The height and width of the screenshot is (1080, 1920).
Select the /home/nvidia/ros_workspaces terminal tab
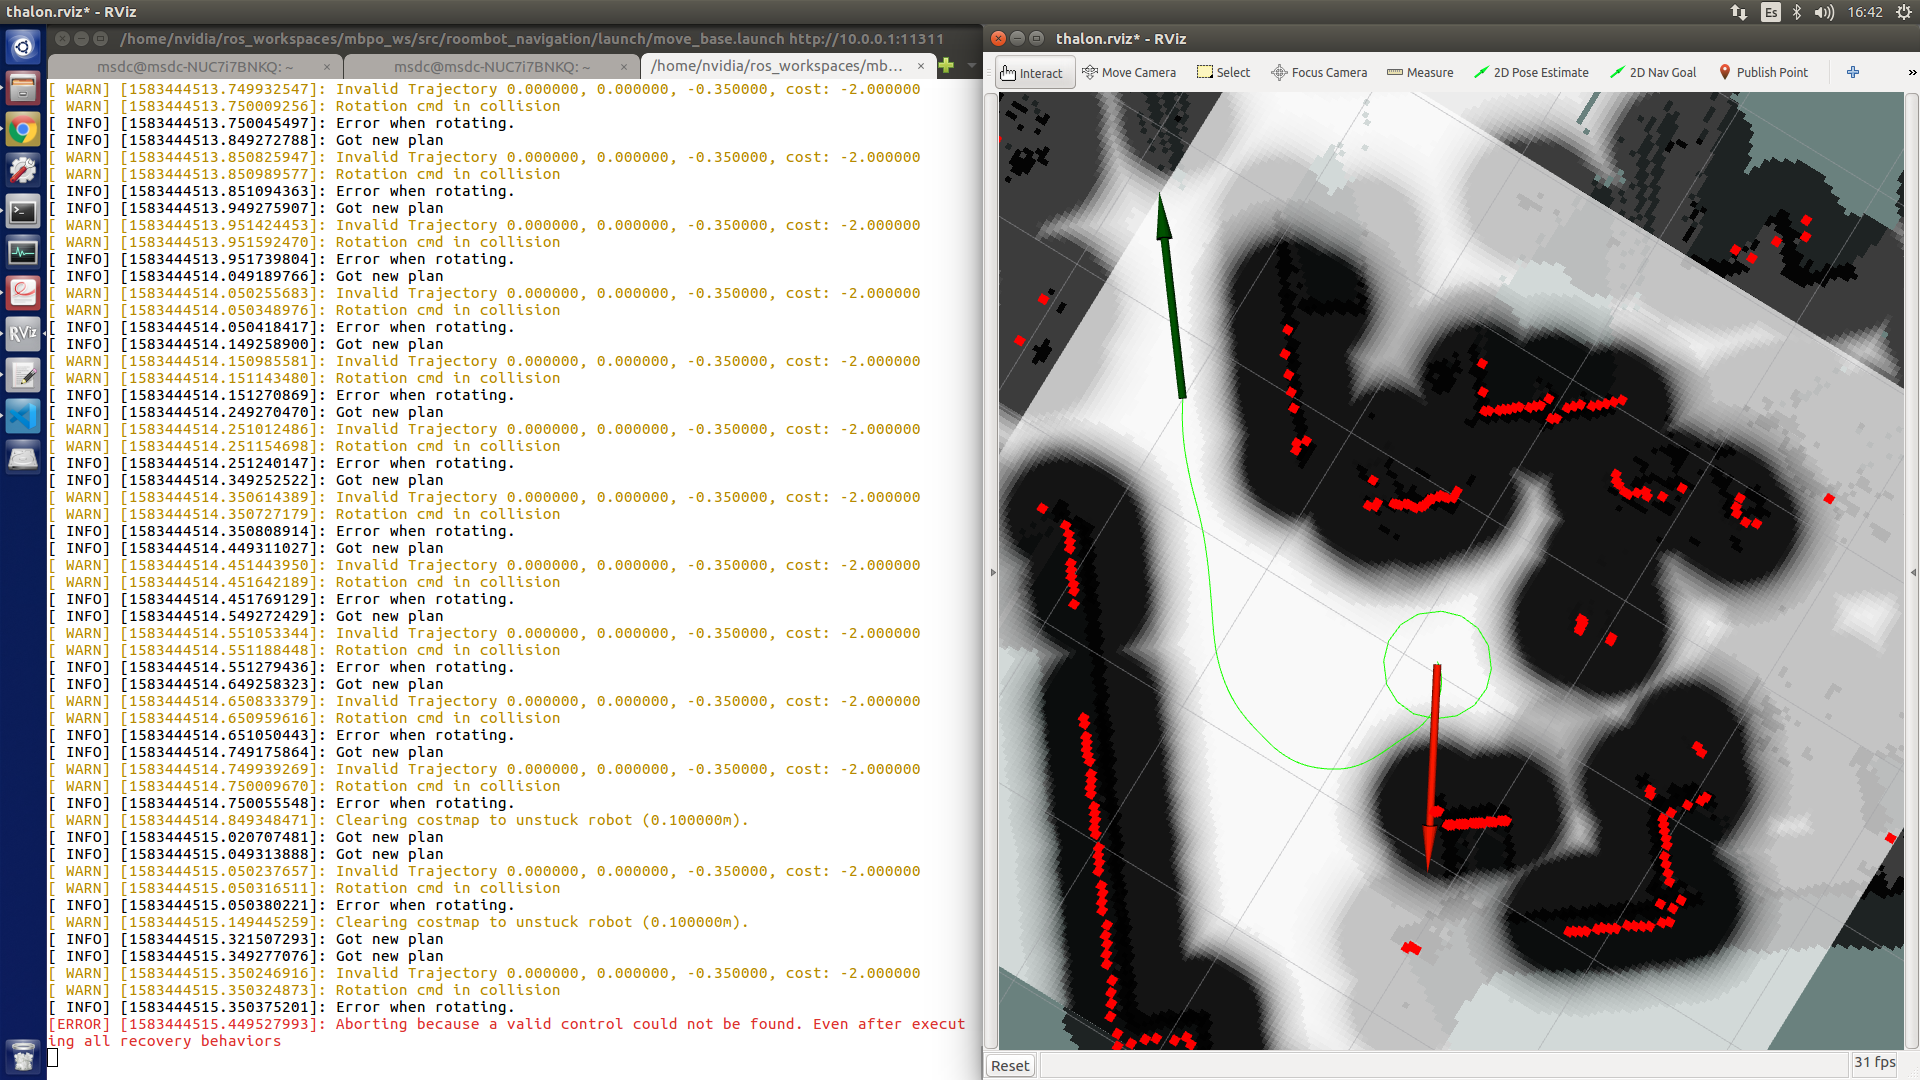[x=776, y=66]
